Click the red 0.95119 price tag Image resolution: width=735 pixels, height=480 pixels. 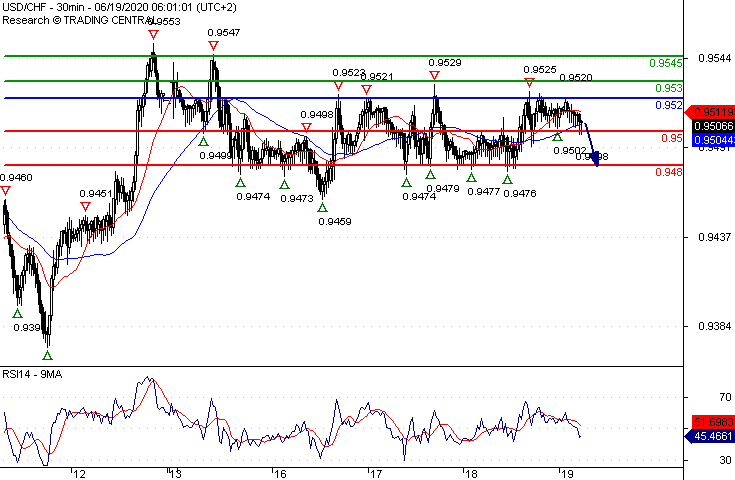pos(710,112)
